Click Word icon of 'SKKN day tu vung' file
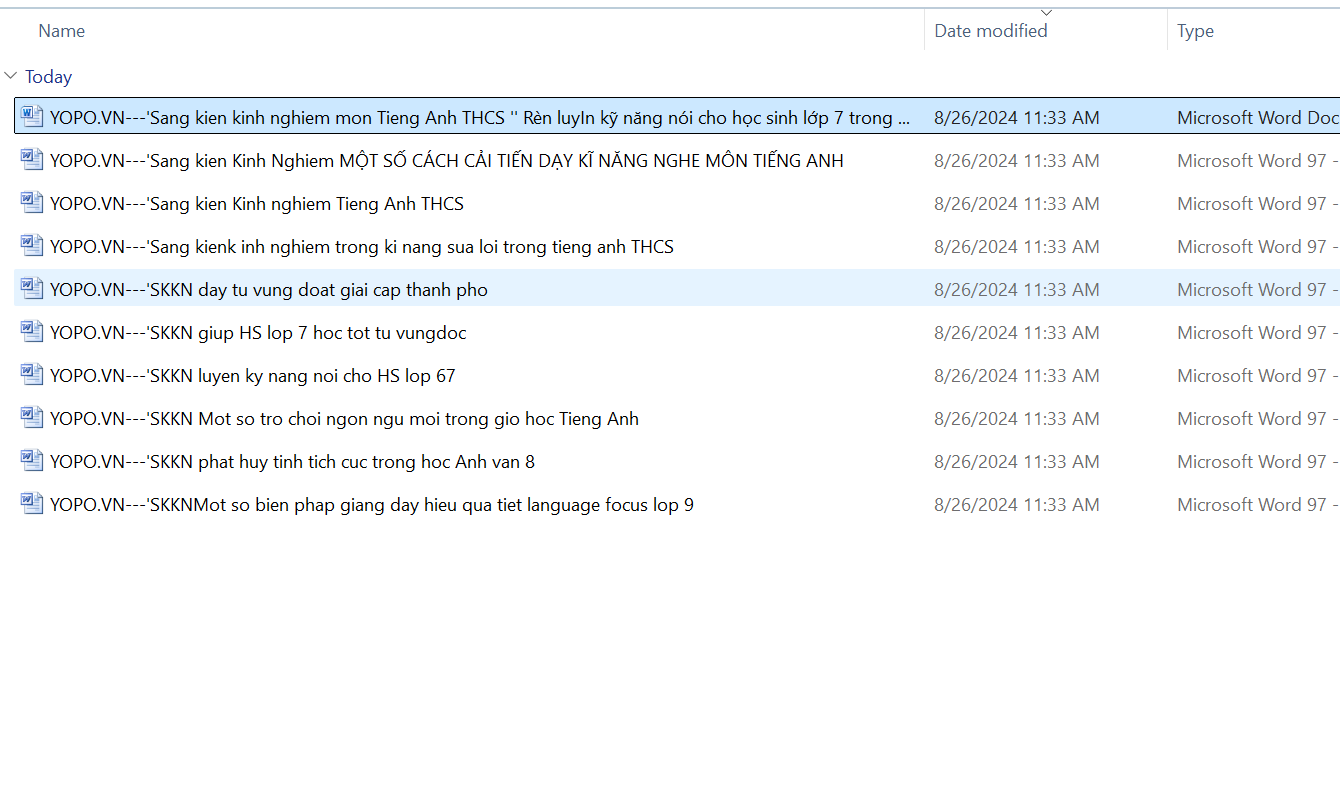The height and width of the screenshot is (802, 1340). (32, 288)
